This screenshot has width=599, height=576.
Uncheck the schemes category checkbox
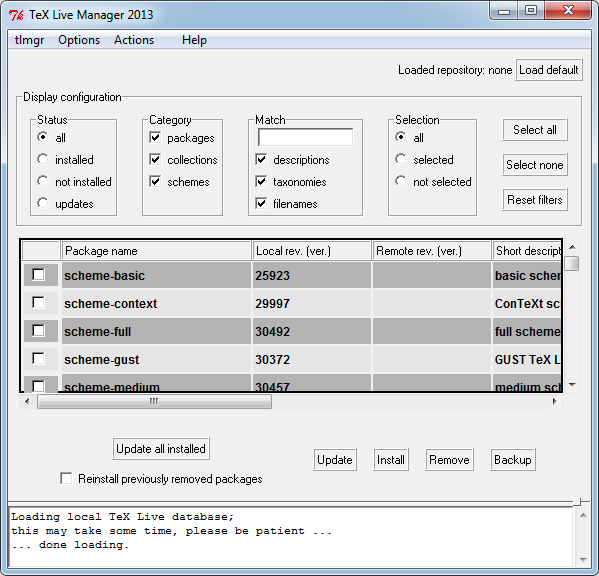click(x=155, y=181)
